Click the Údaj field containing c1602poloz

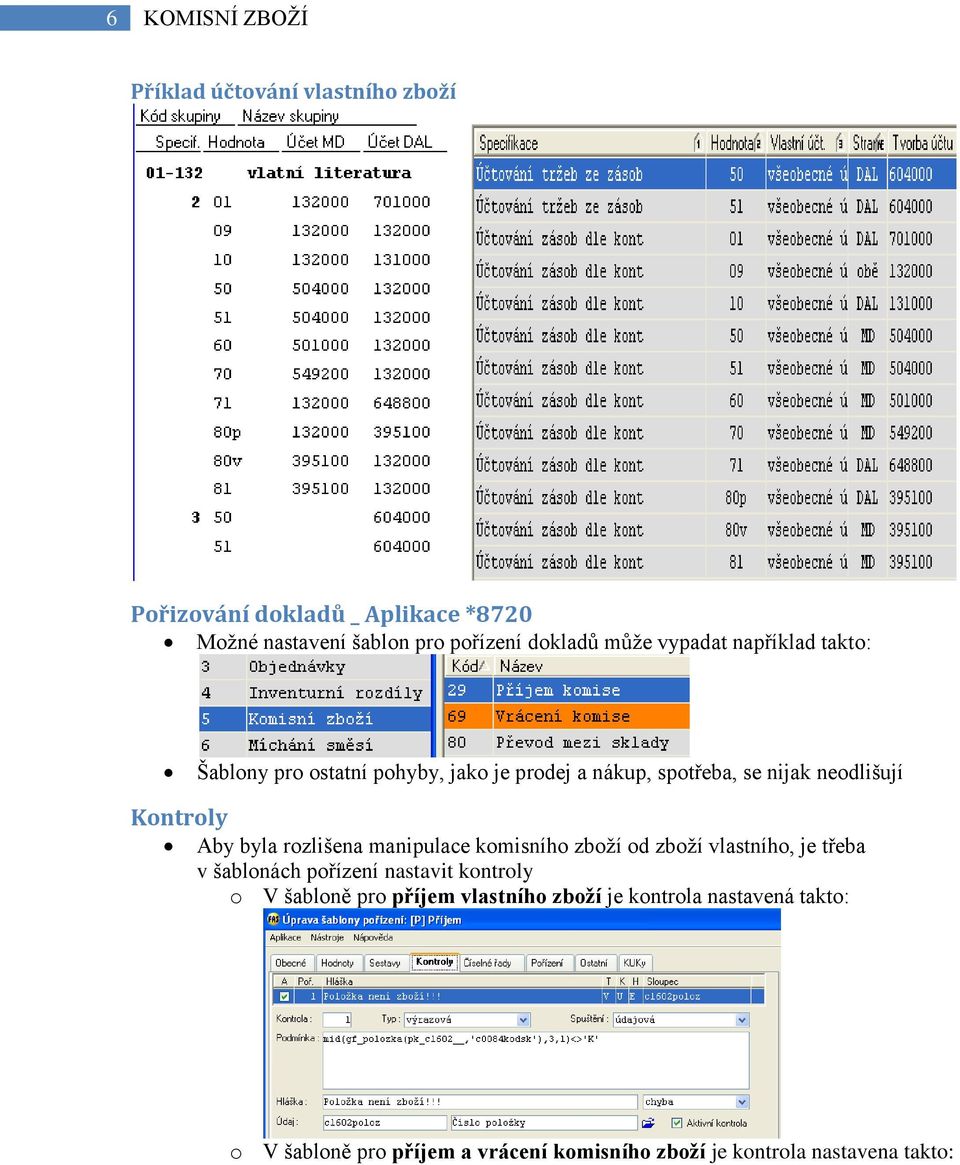[384, 1123]
